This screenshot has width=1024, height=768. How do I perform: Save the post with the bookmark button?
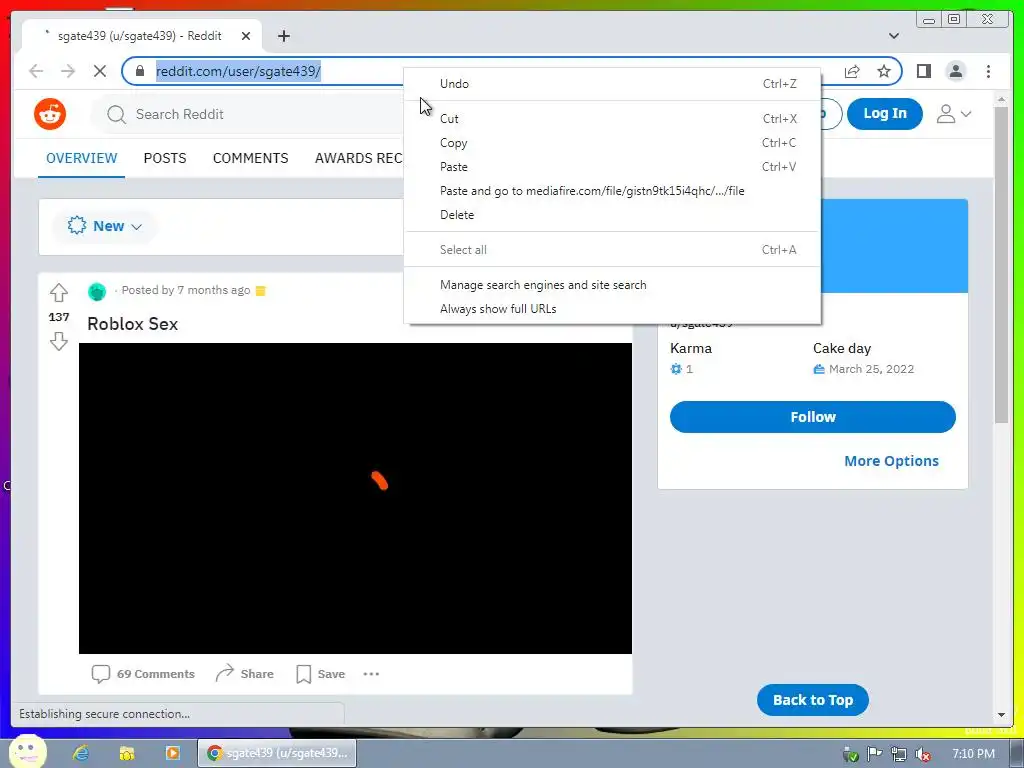(320, 674)
